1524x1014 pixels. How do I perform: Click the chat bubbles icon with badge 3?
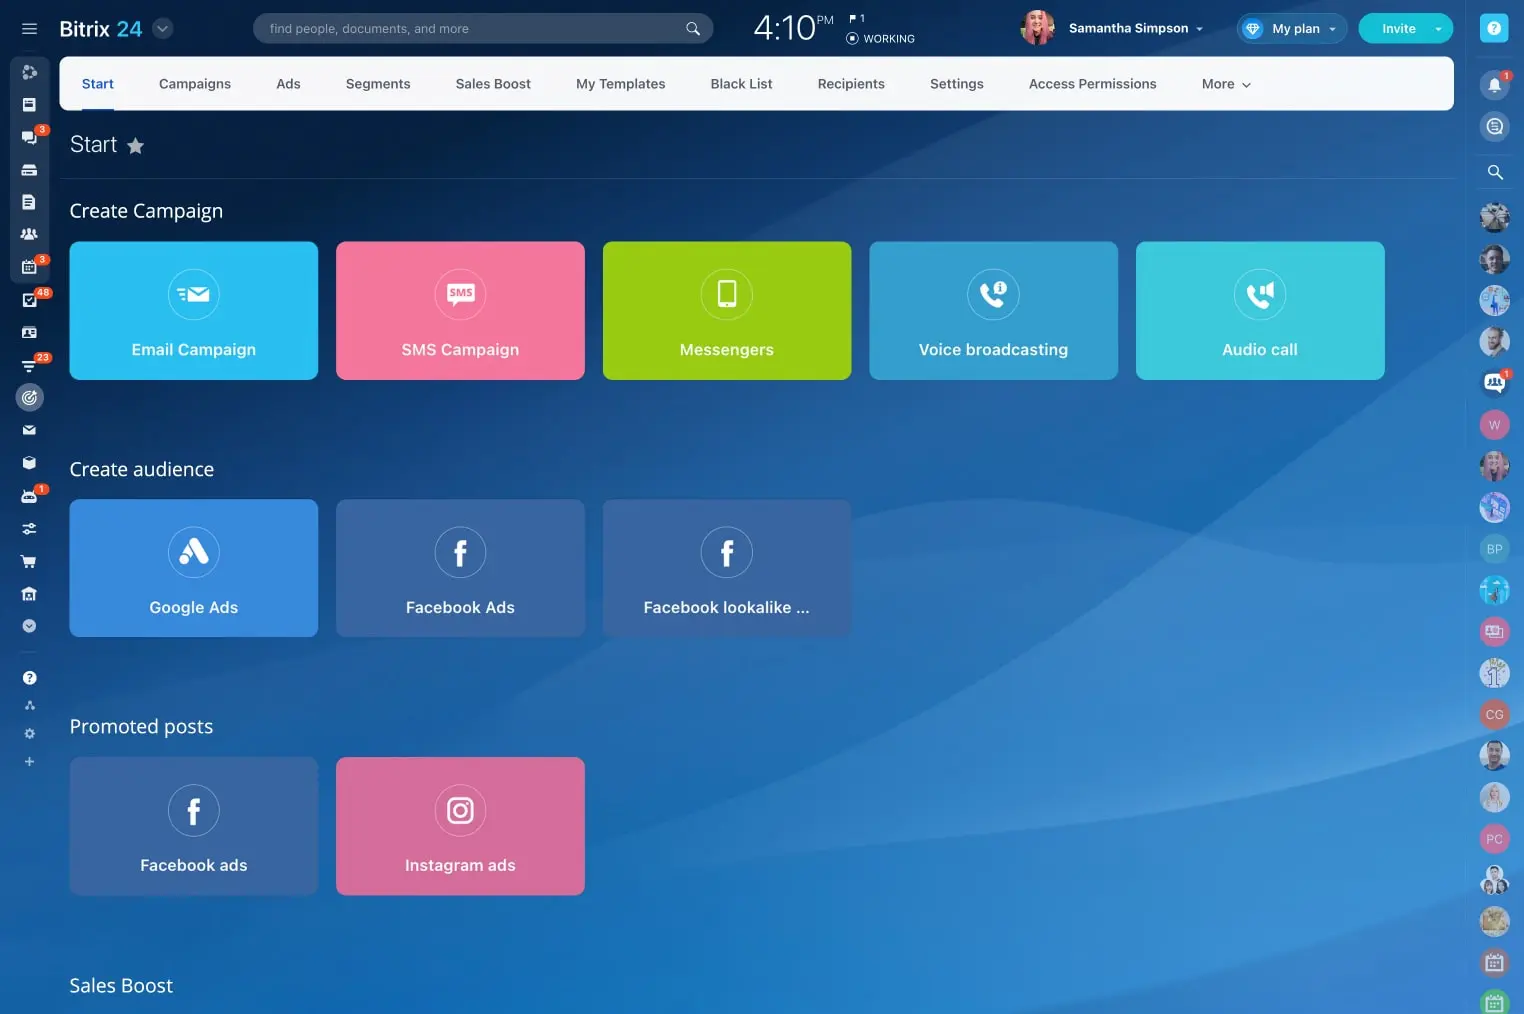coord(29,137)
